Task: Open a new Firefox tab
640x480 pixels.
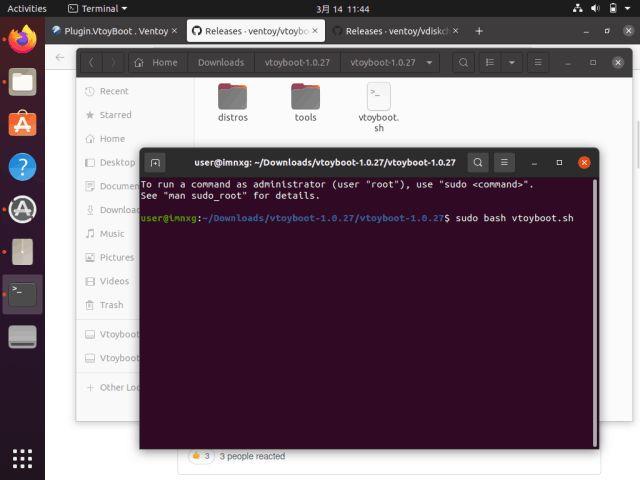Action: coord(479,31)
